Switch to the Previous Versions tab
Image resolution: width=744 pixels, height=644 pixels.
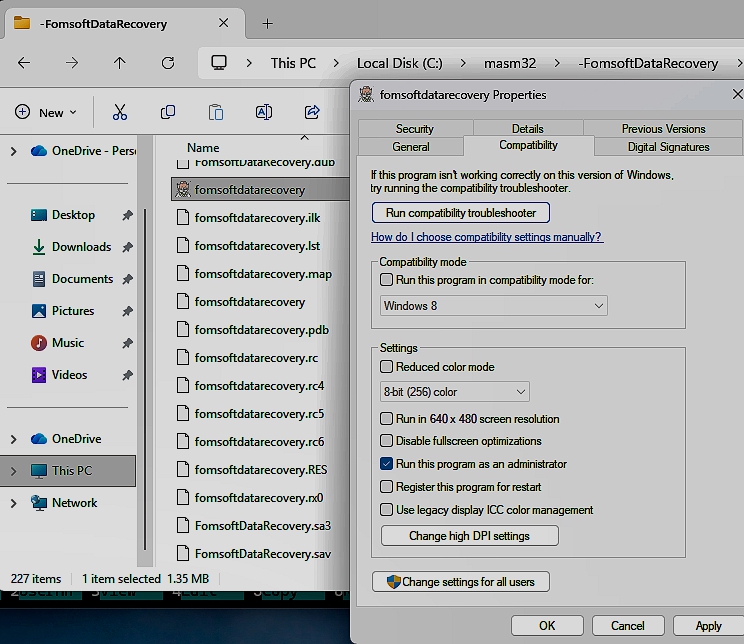[663, 129]
